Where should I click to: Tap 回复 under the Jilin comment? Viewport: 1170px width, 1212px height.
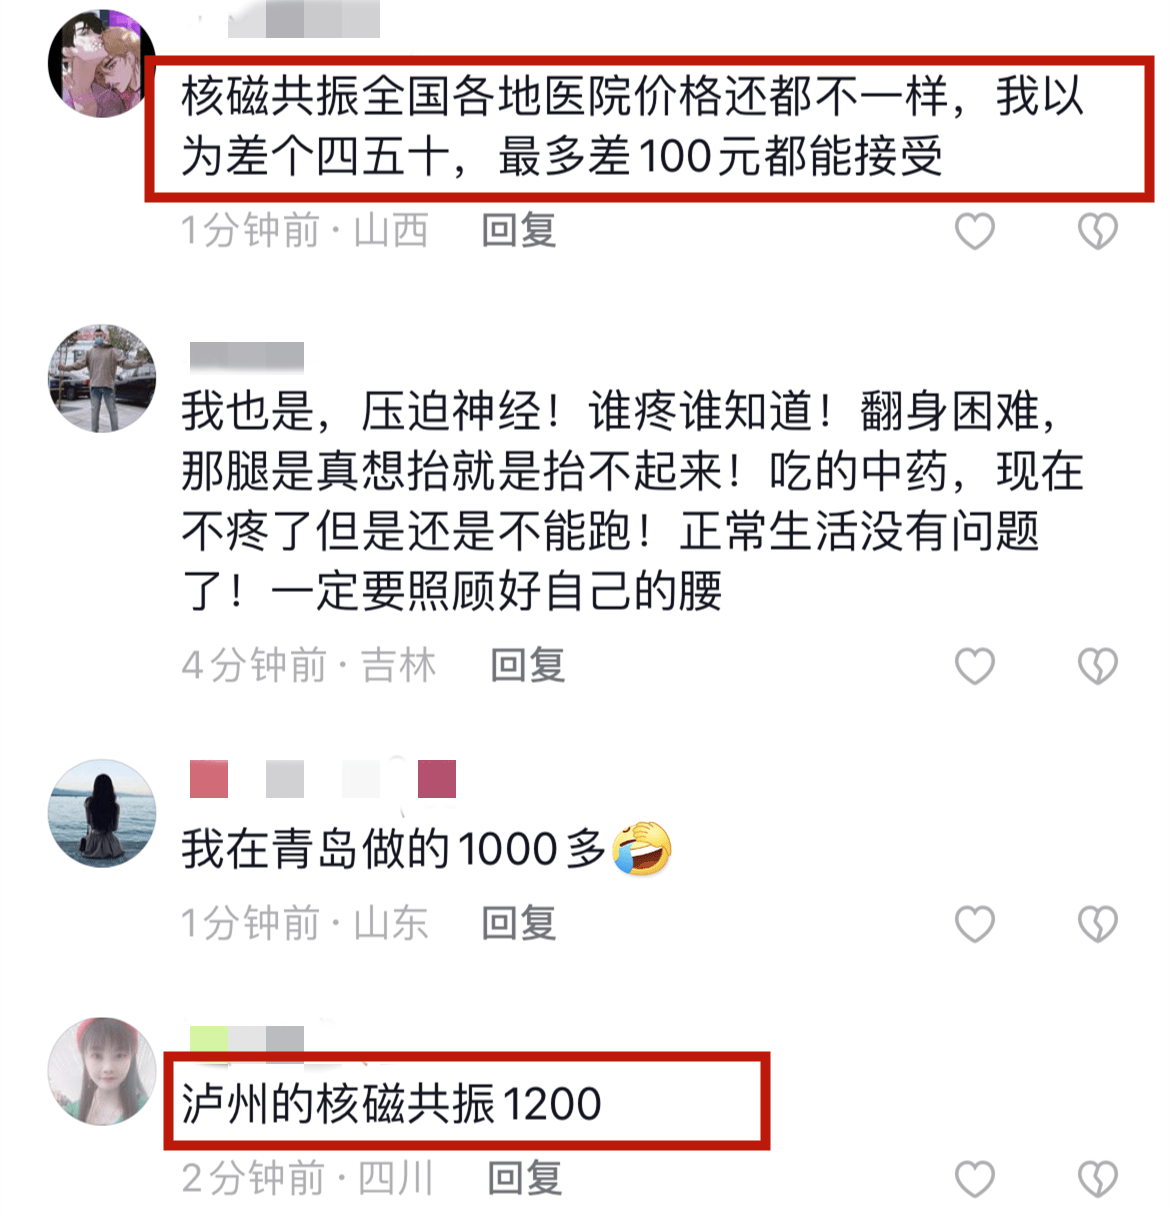528,665
